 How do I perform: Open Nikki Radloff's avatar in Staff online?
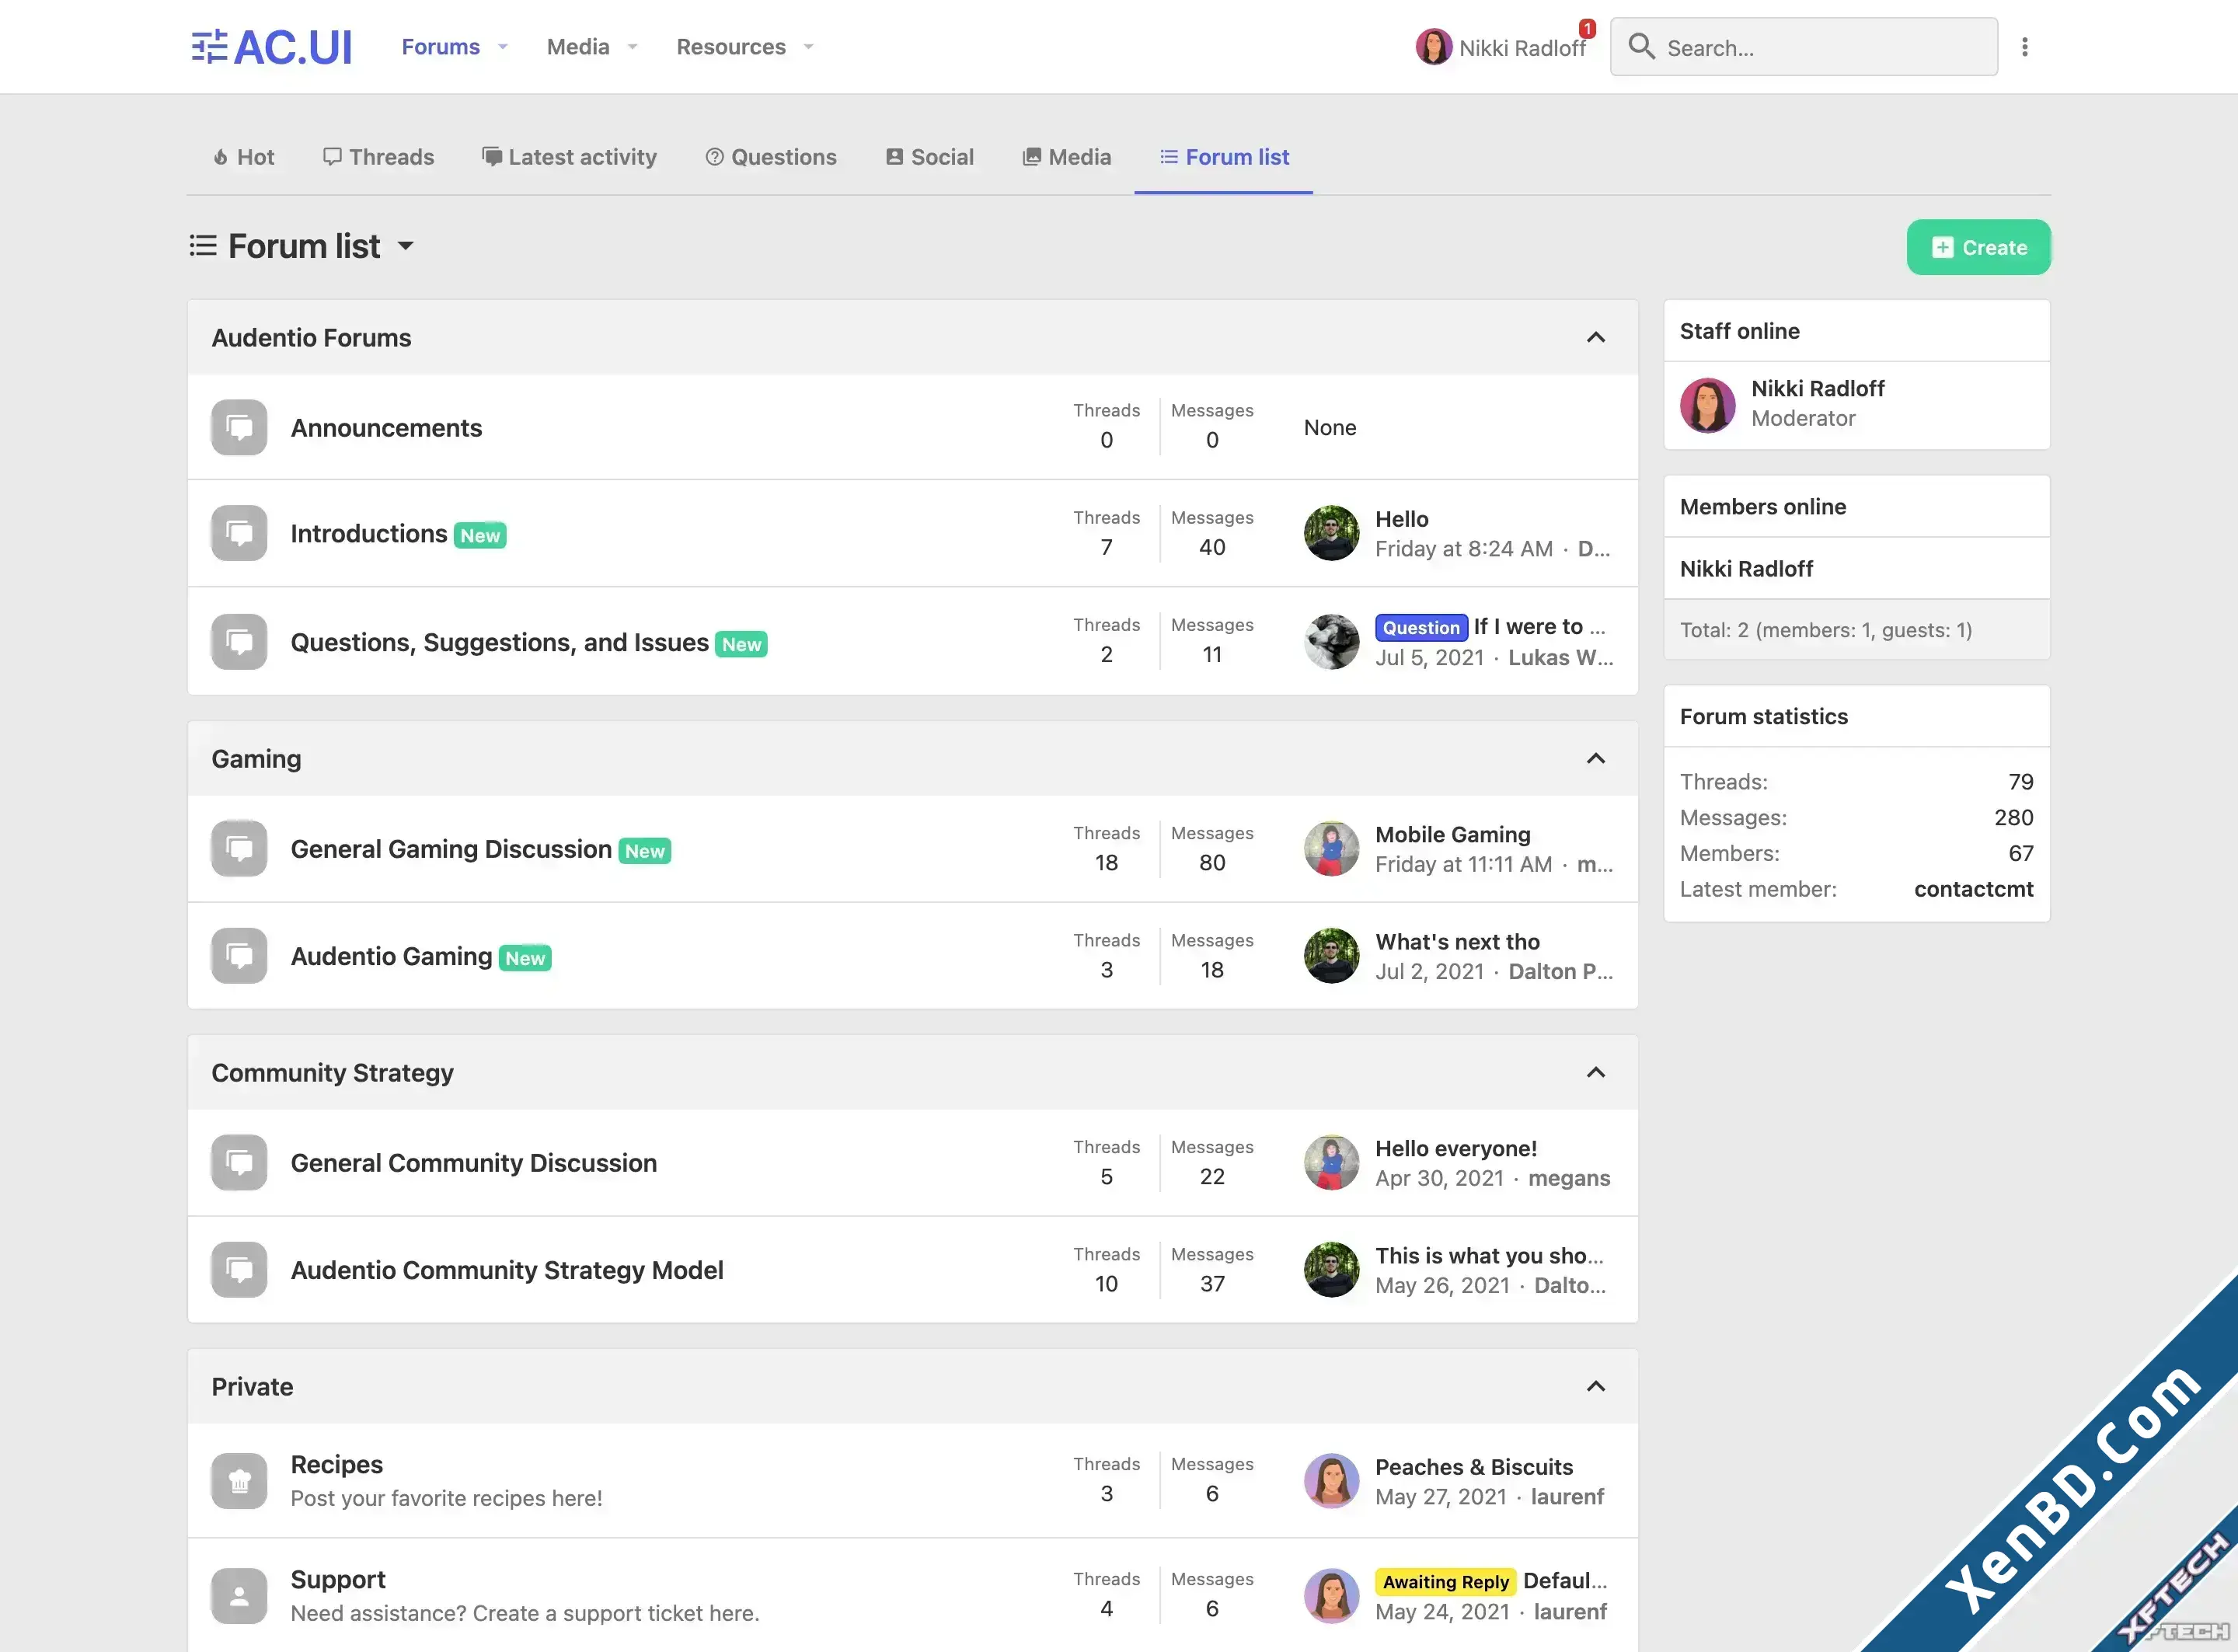1708,404
